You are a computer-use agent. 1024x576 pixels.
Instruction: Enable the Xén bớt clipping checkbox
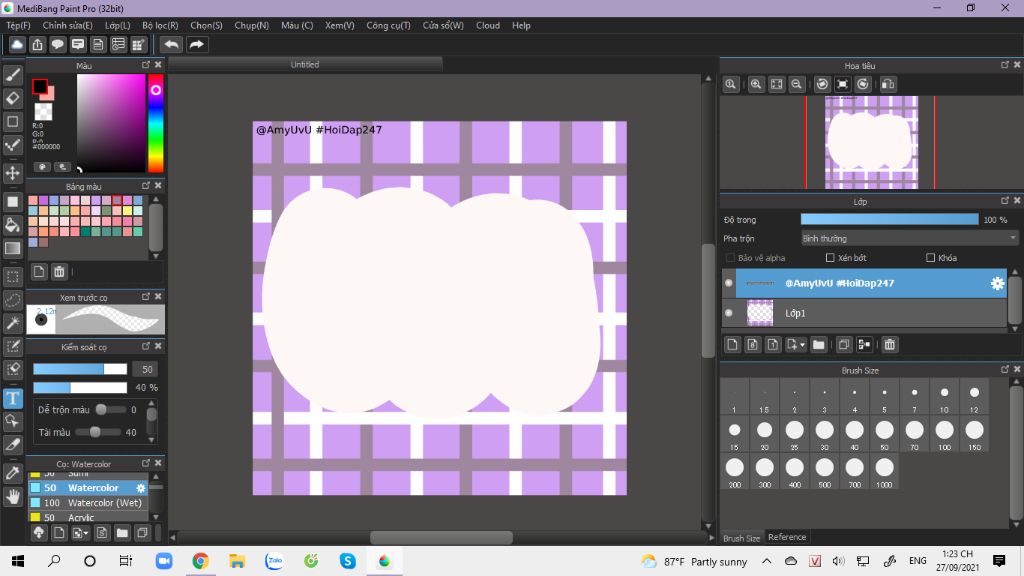click(830, 258)
